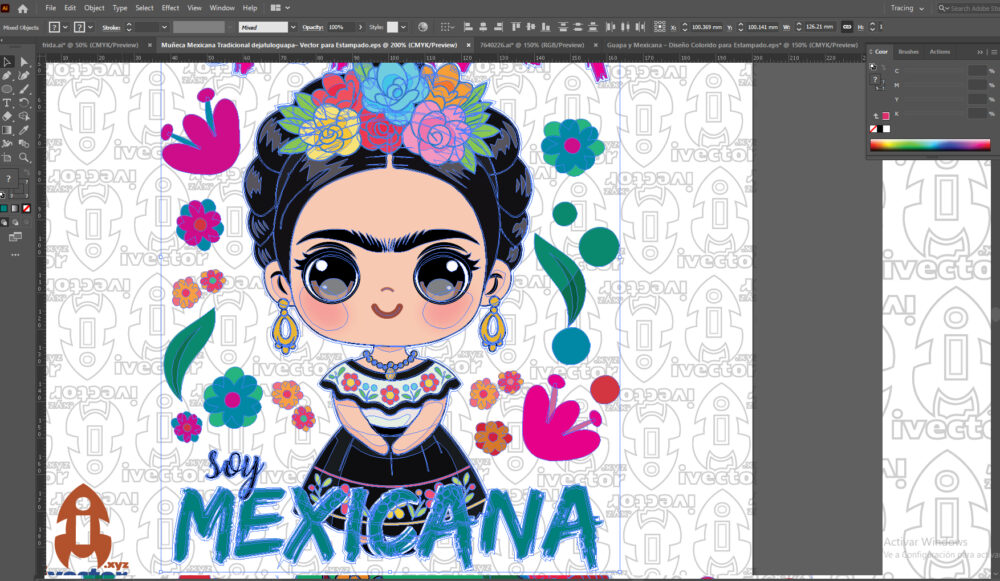Toggle constrain width and height proportions
The image size is (1000, 581).
(846, 27)
